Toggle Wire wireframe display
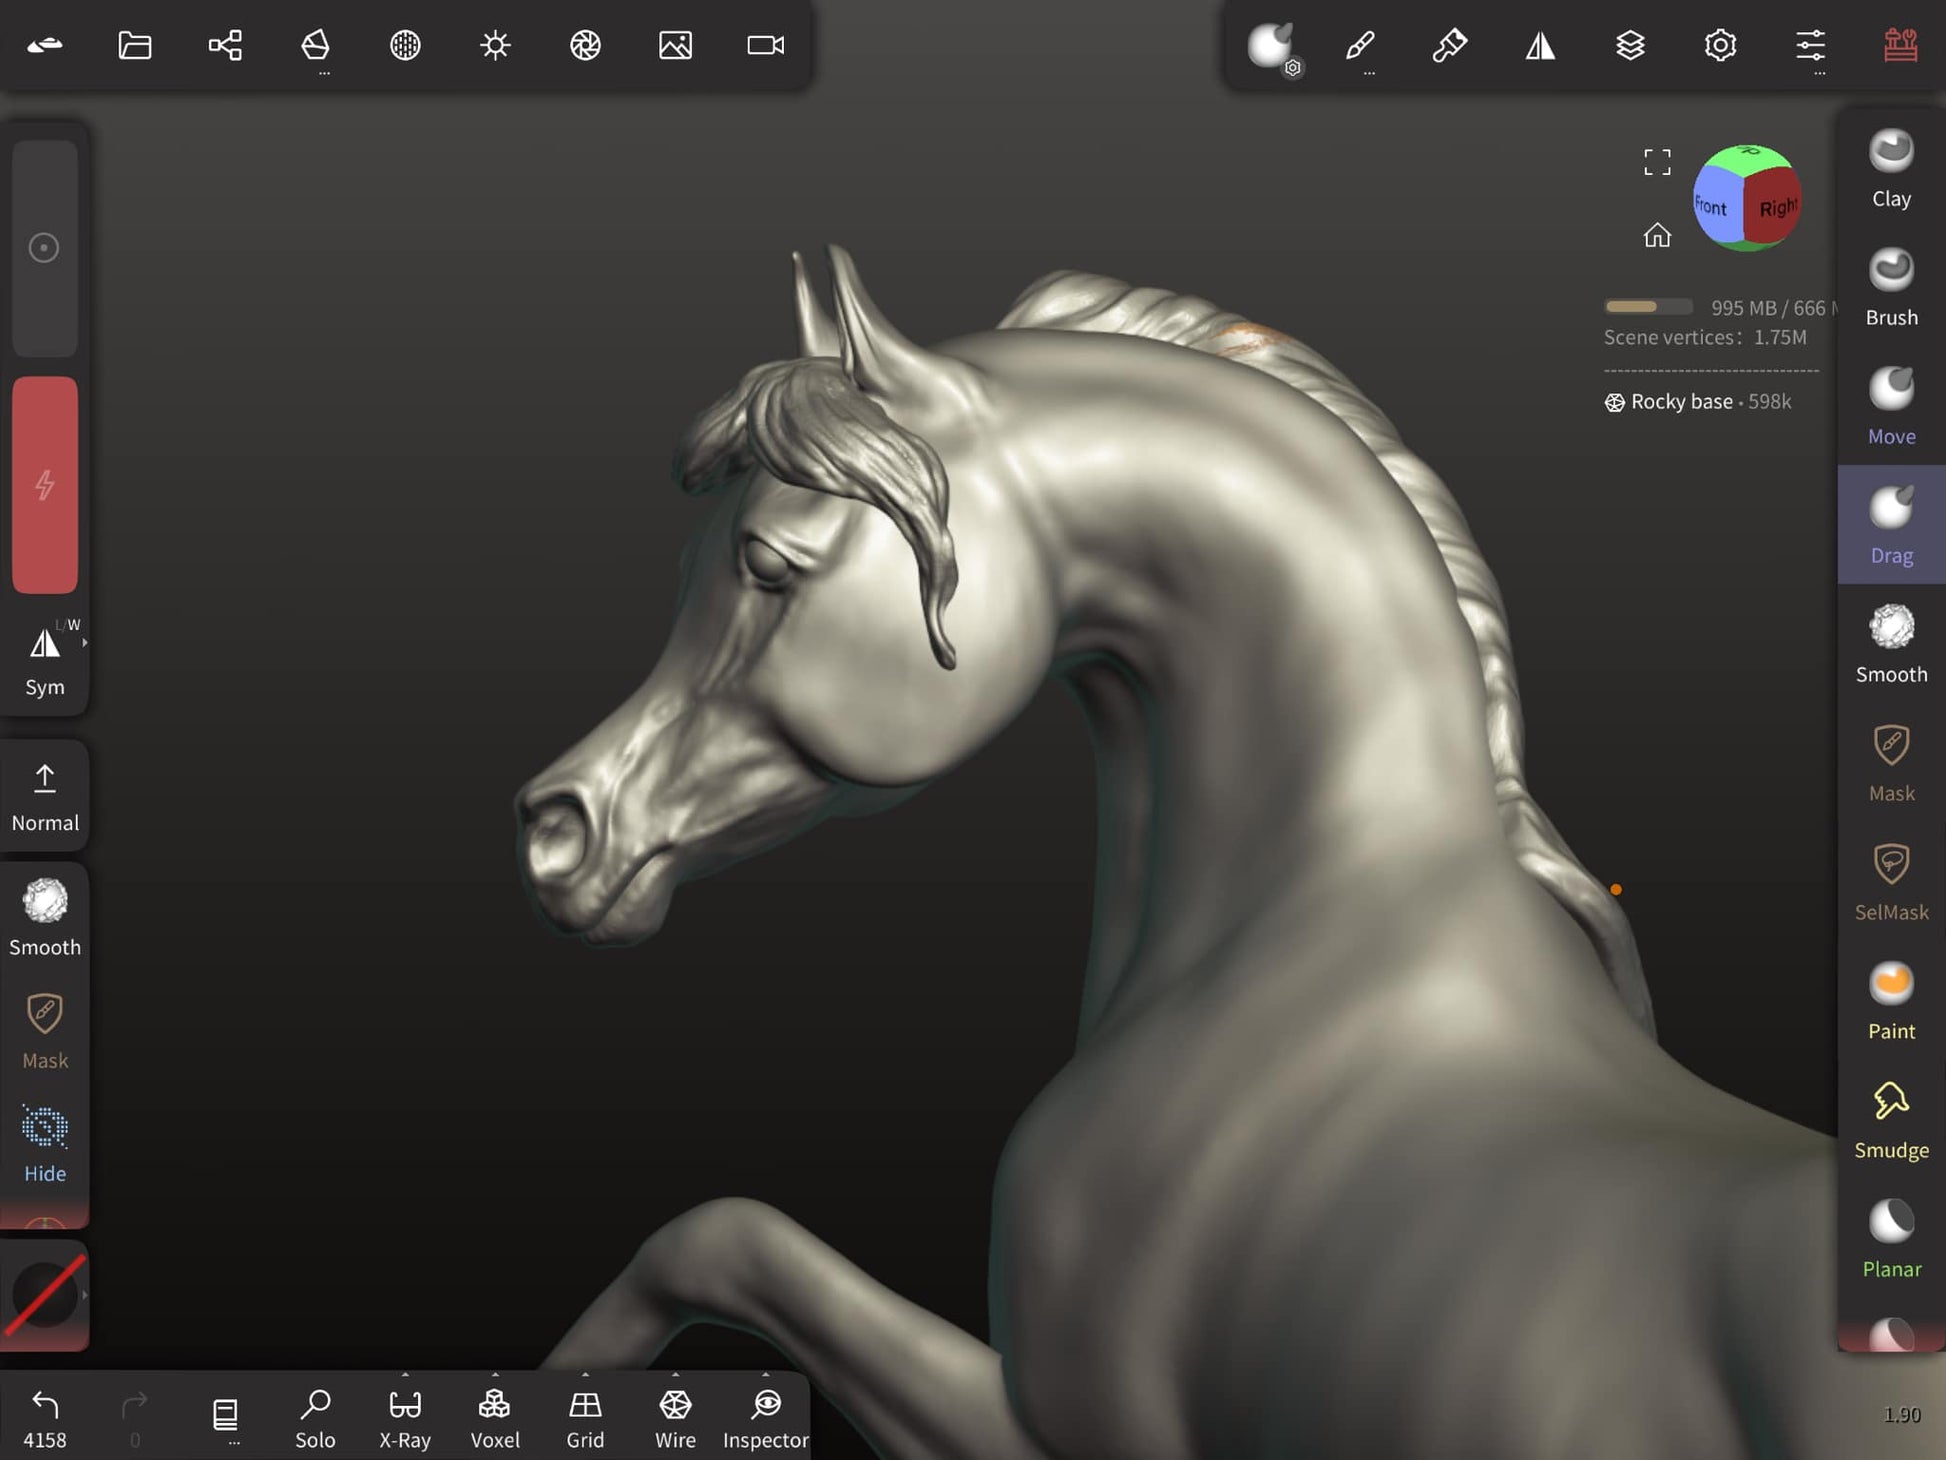Screen dimensions: 1946x1460 coord(675,1417)
